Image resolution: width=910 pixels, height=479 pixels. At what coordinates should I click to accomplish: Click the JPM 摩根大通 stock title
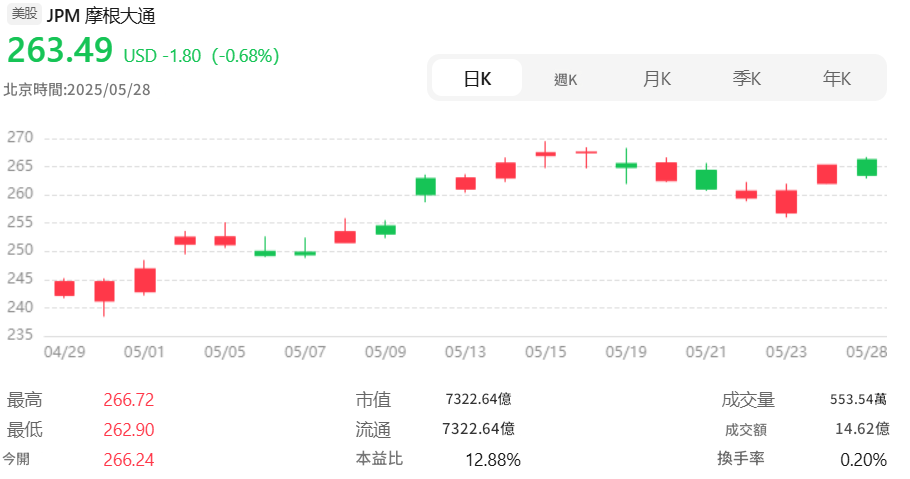click(101, 16)
